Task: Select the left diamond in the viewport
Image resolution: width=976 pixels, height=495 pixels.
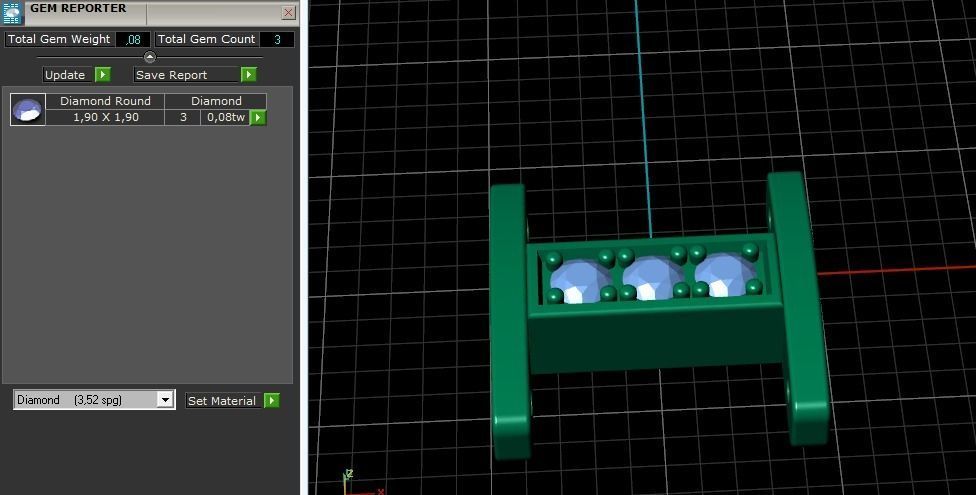Action: click(580, 281)
